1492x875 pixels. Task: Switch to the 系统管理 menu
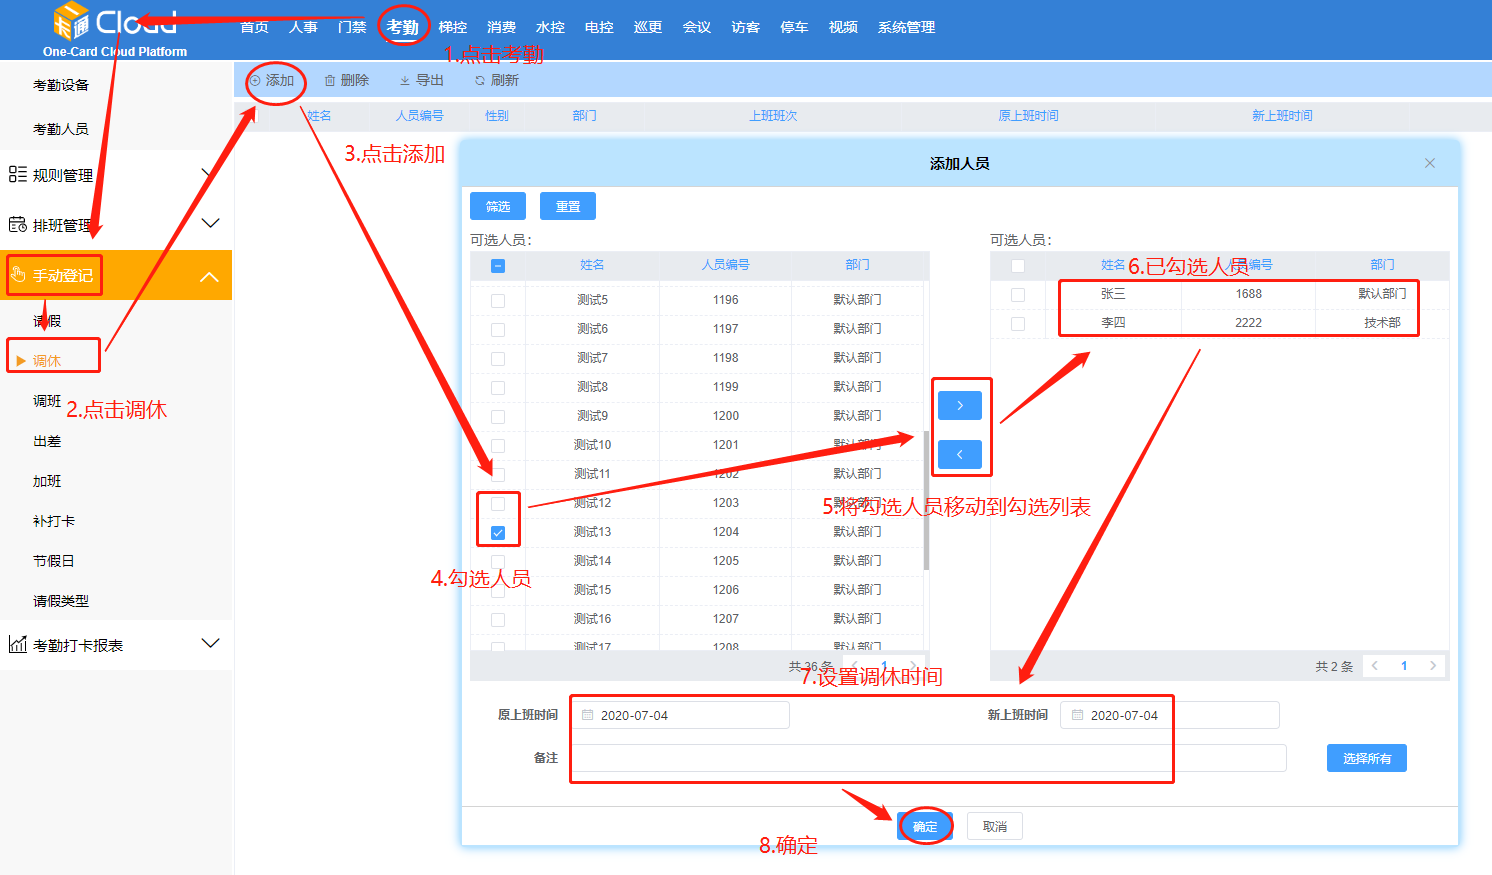pyautogui.click(x=905, y=27)
